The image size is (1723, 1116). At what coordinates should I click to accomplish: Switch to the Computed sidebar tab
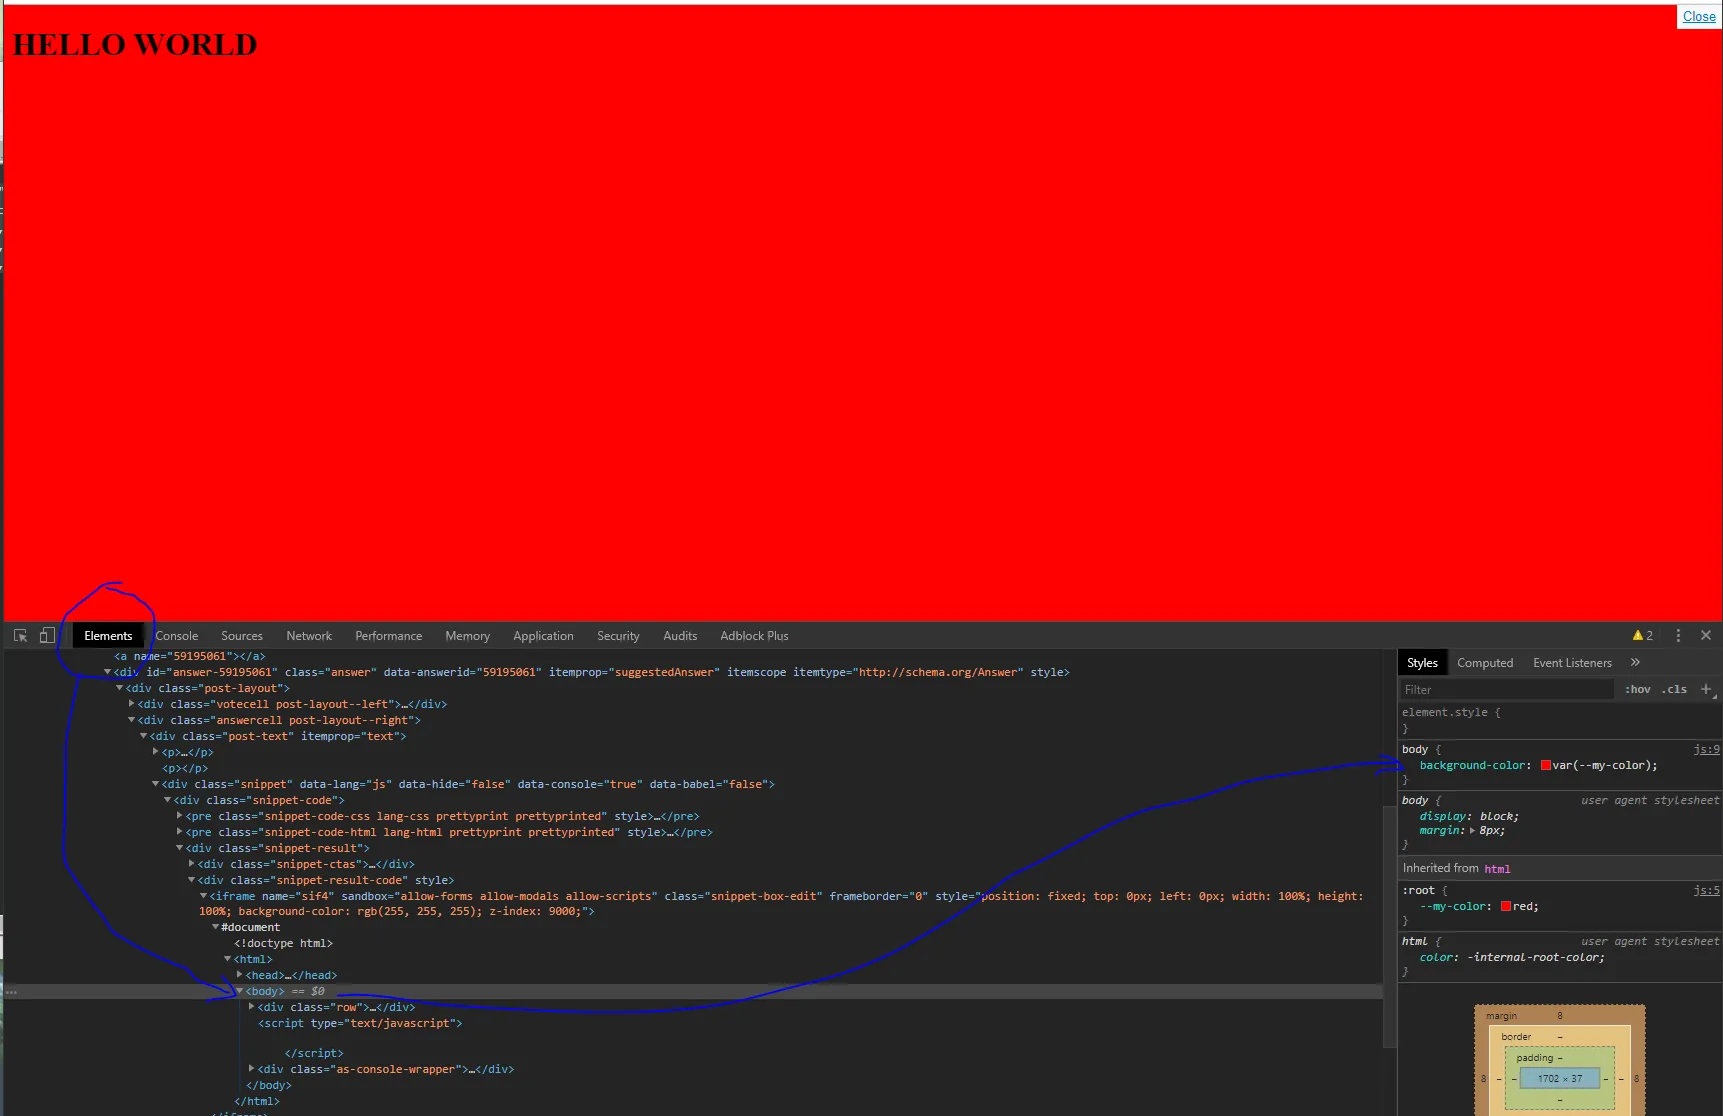point(1485,662)
